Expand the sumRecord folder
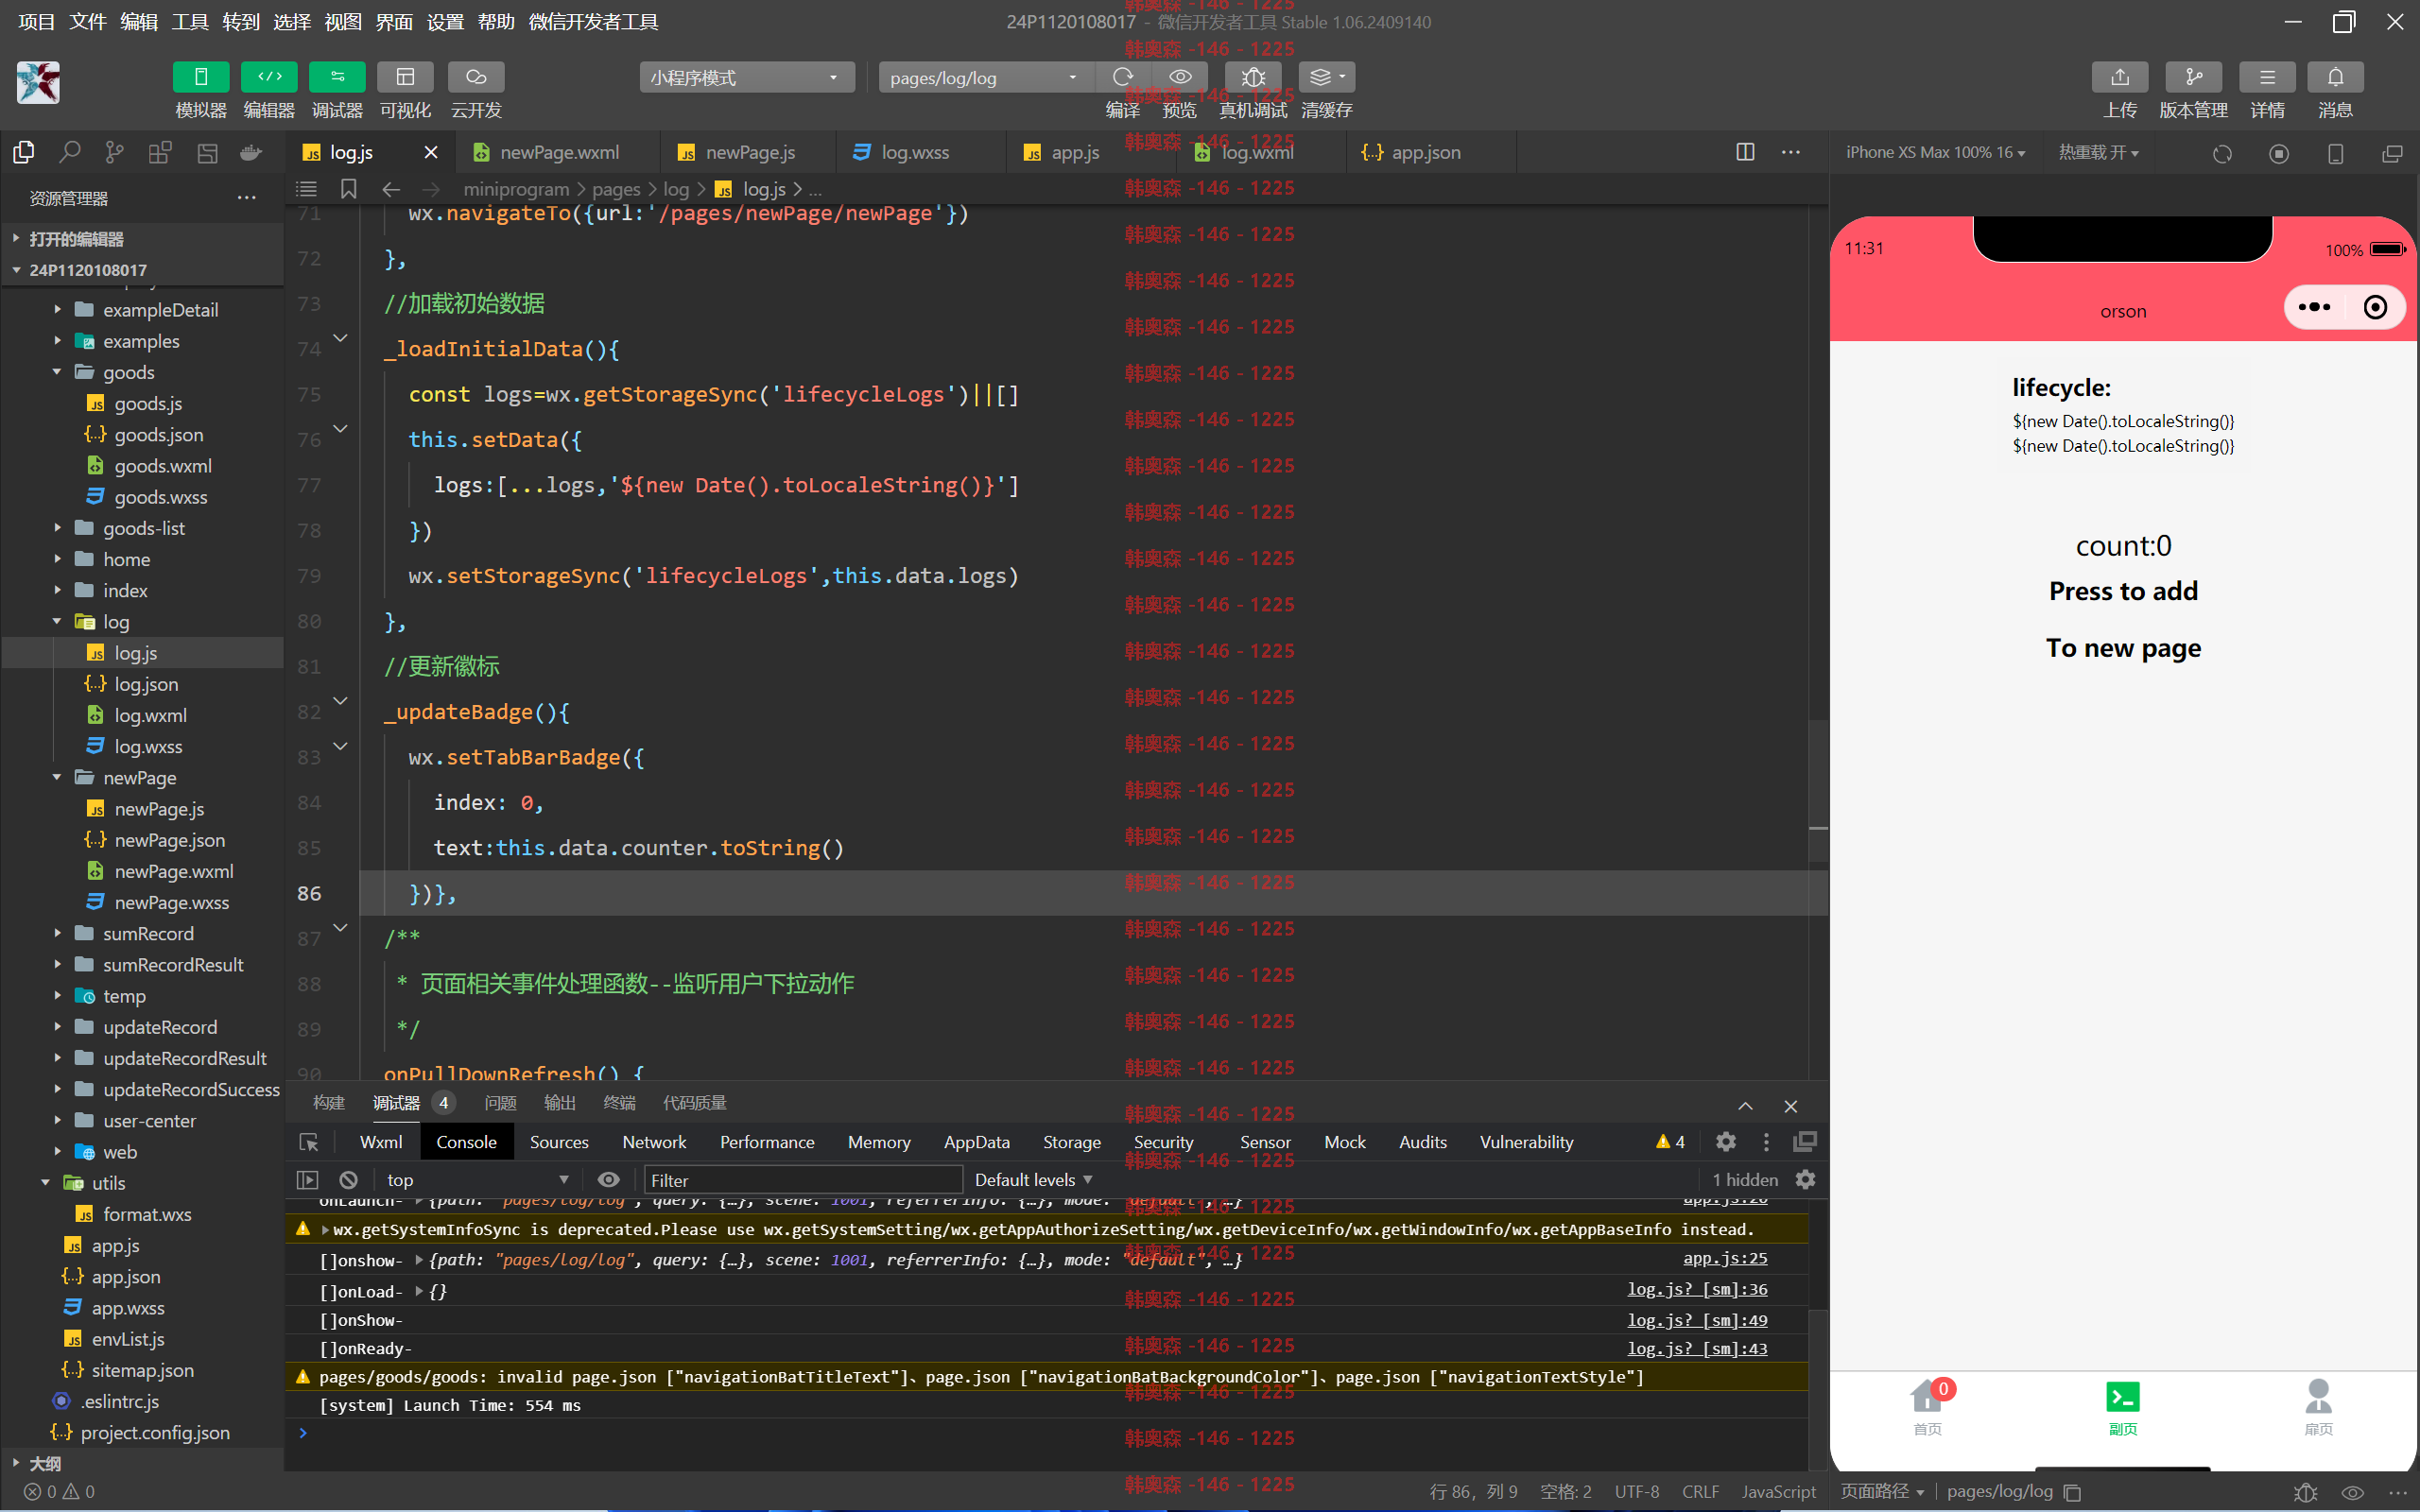Screen dimensions: 2420x1512 [x=58, y=934]
